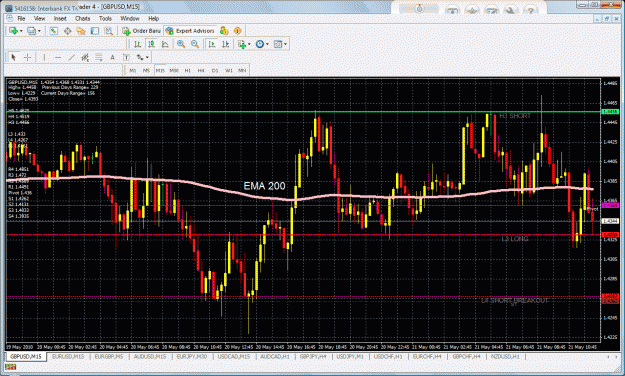Toggle the Terminal panel icon
625x376 pixels.
pyautogui.click(x=94, y=31)
